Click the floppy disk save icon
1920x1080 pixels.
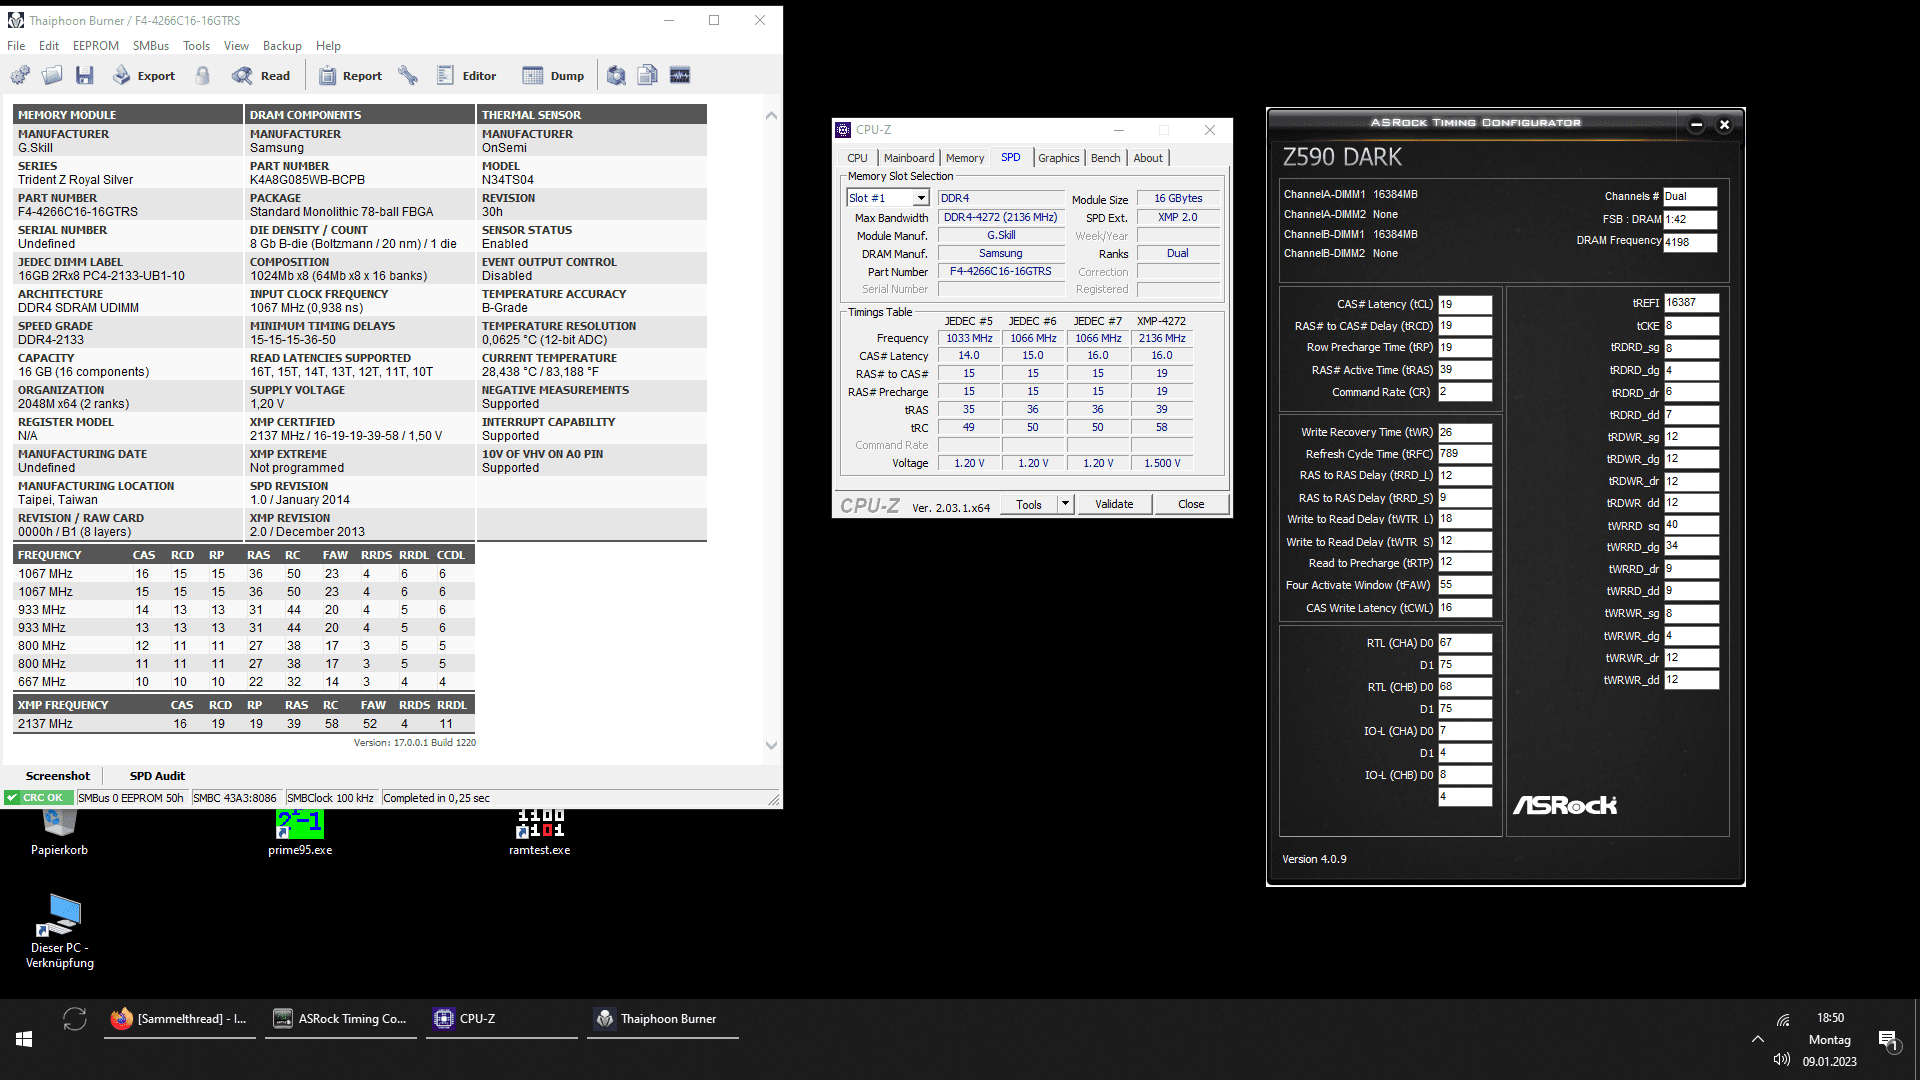pos(85,75)
